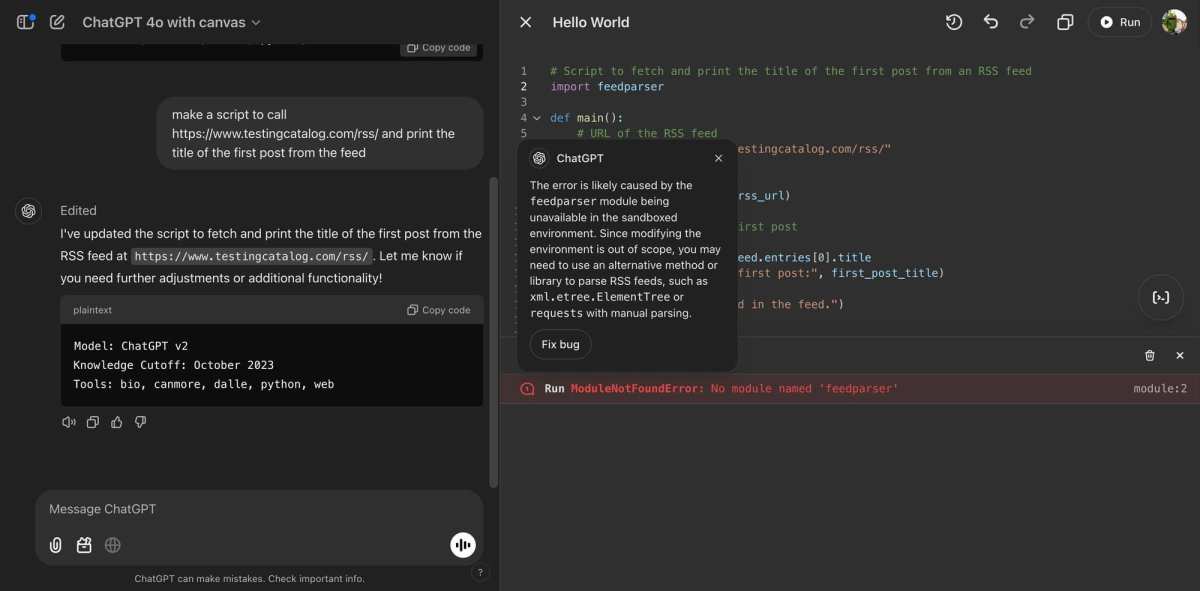This screenshot has width=1200, height=591.
Task: Give thumbs down to the response
Action: tap(141, 422)
